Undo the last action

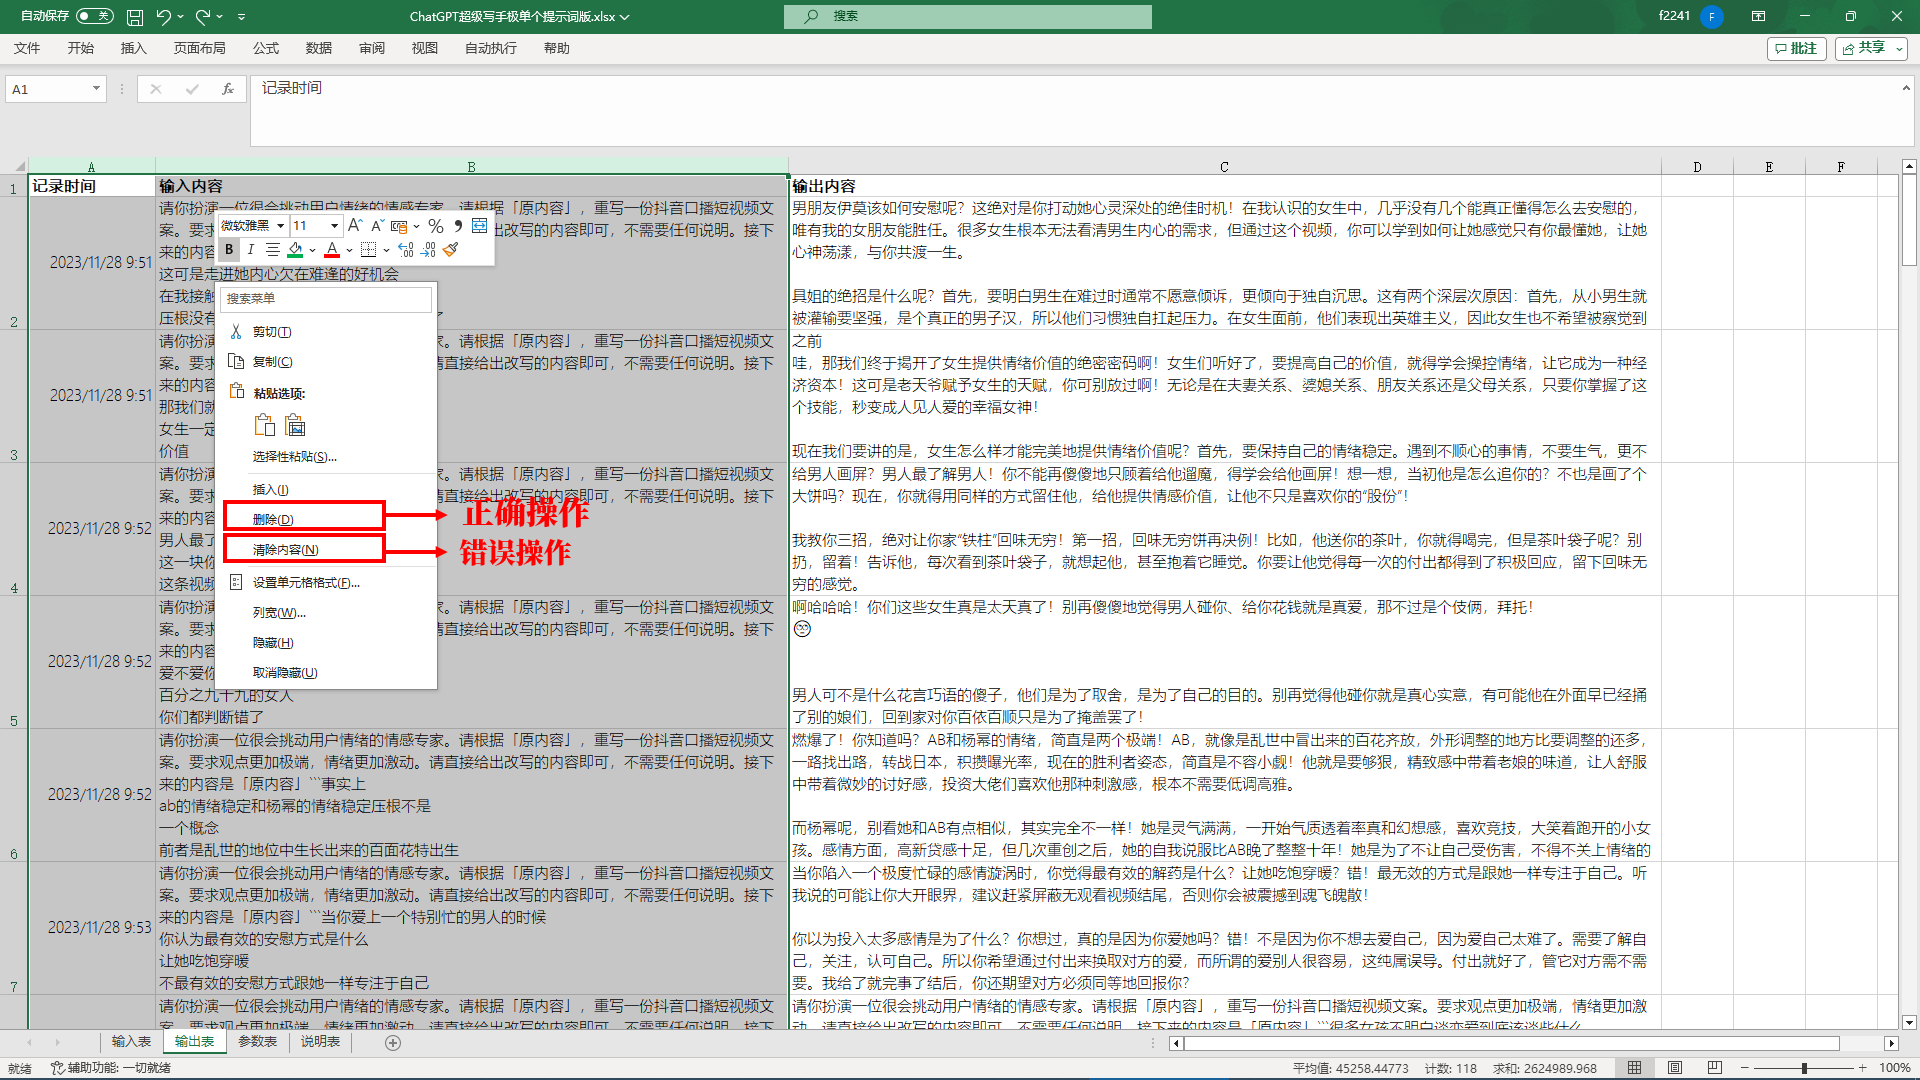pyautogui.click(x=163, y=16)
